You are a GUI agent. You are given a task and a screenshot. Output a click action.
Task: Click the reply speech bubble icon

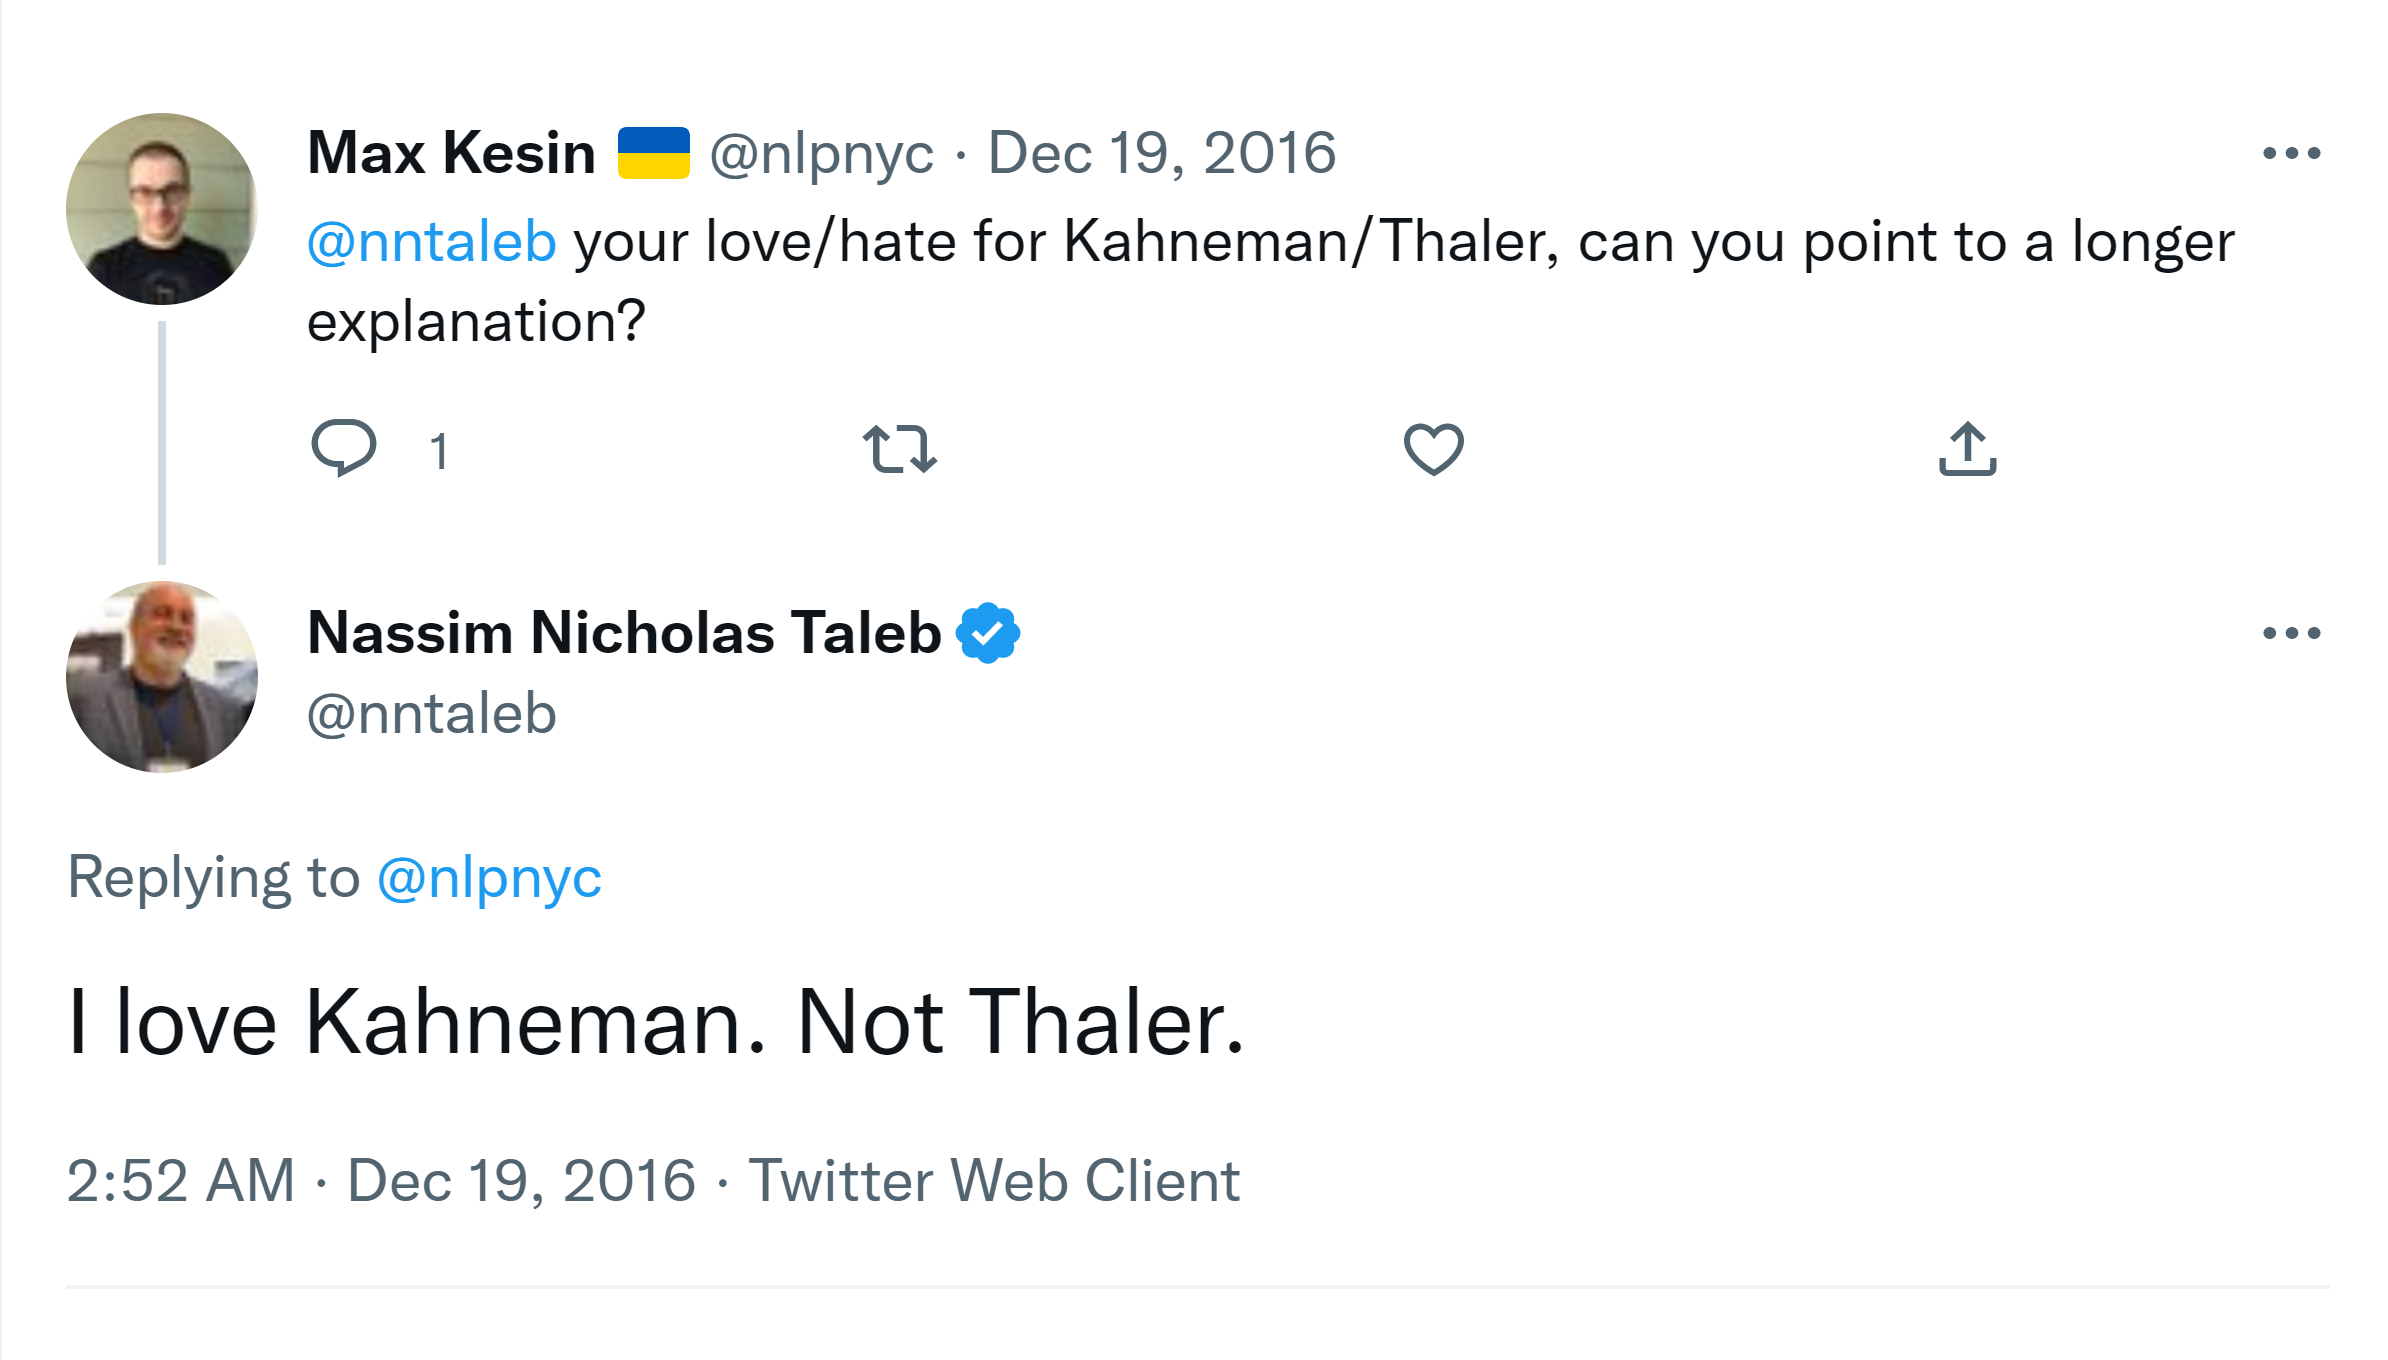344,447
